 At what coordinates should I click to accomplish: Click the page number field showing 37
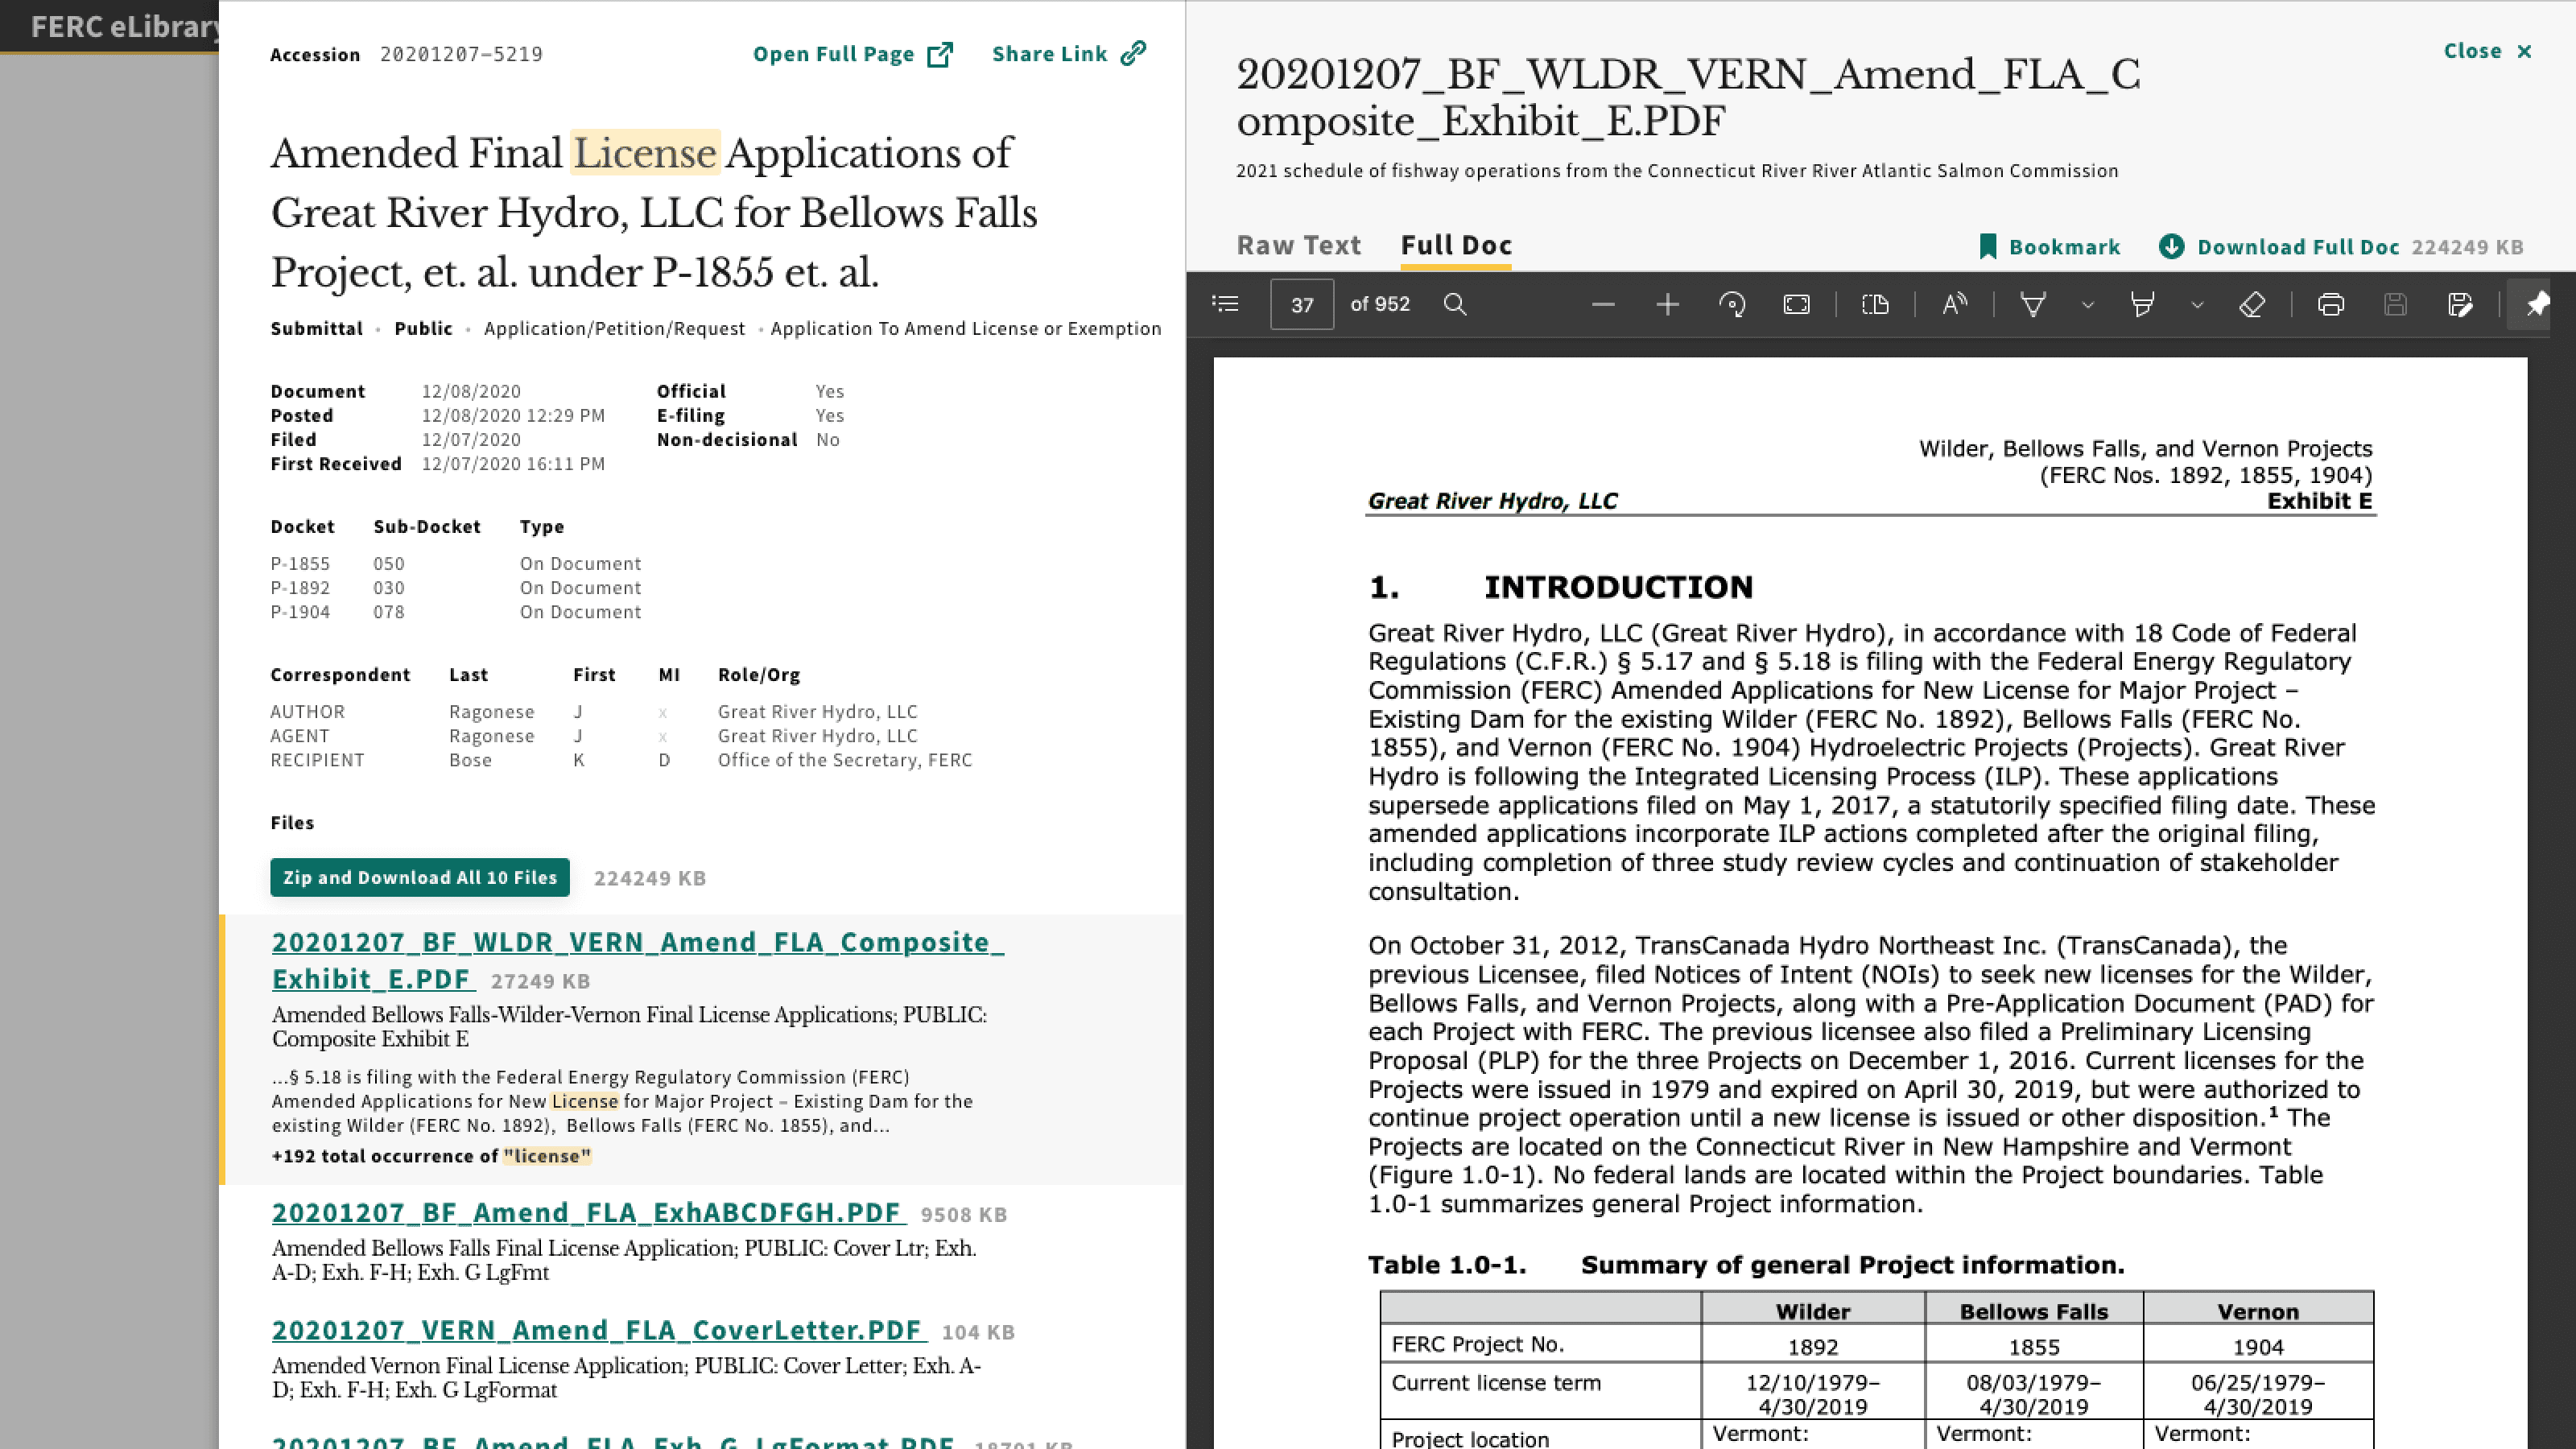click(x=1302, y=304)
